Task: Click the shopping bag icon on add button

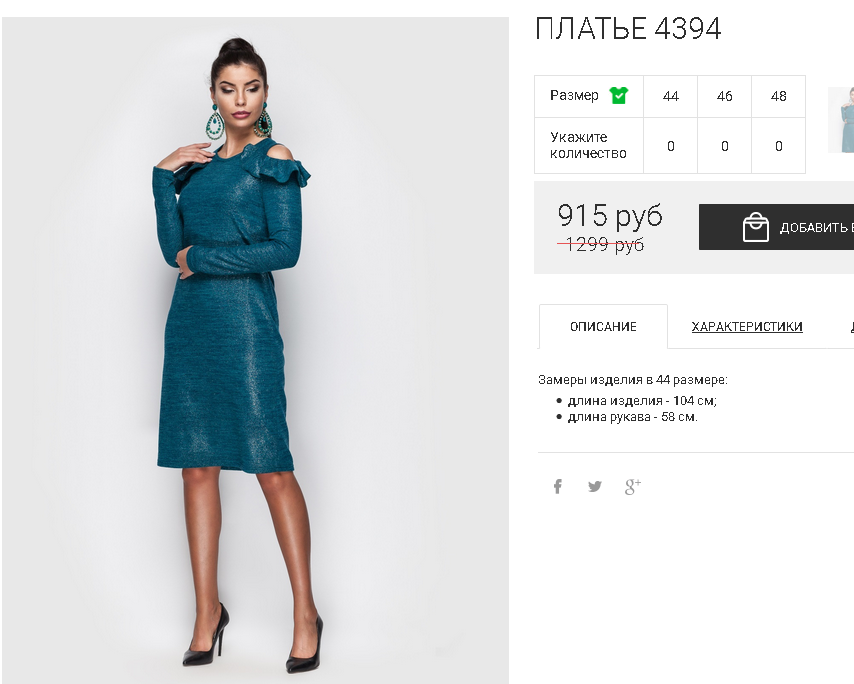Action: coord(756,227)
